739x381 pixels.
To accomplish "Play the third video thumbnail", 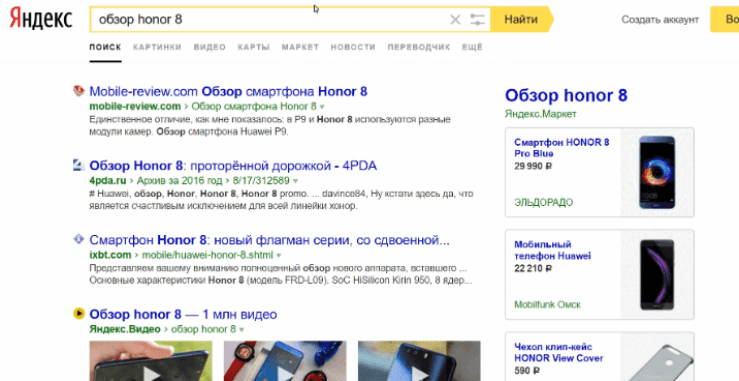I will [419, 361].
